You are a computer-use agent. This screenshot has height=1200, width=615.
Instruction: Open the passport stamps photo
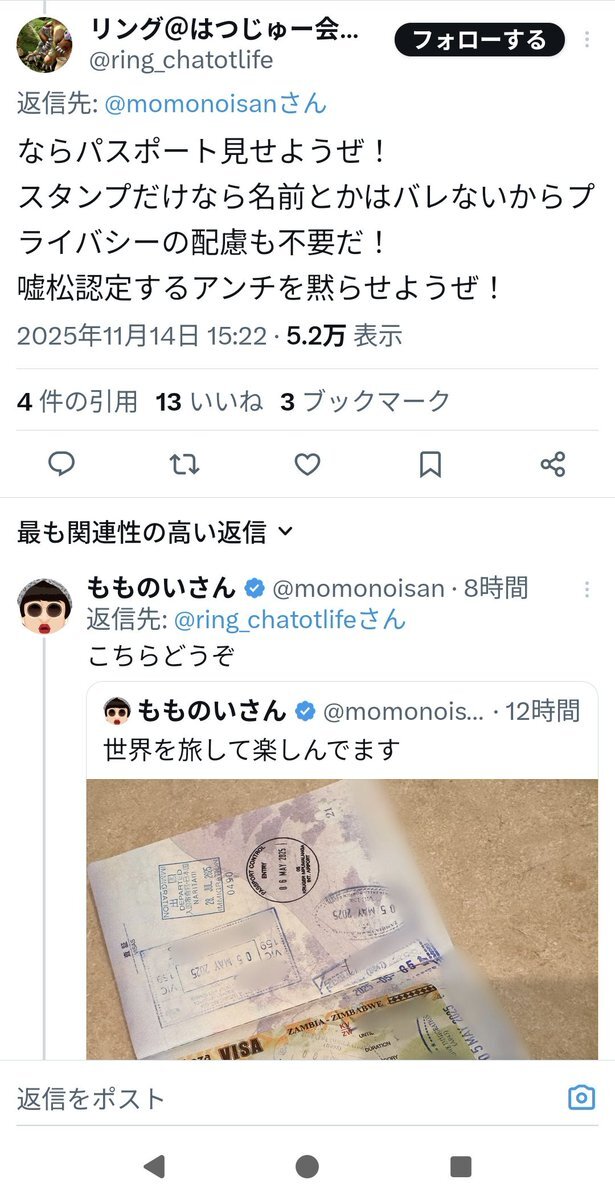tap(342, 920)
